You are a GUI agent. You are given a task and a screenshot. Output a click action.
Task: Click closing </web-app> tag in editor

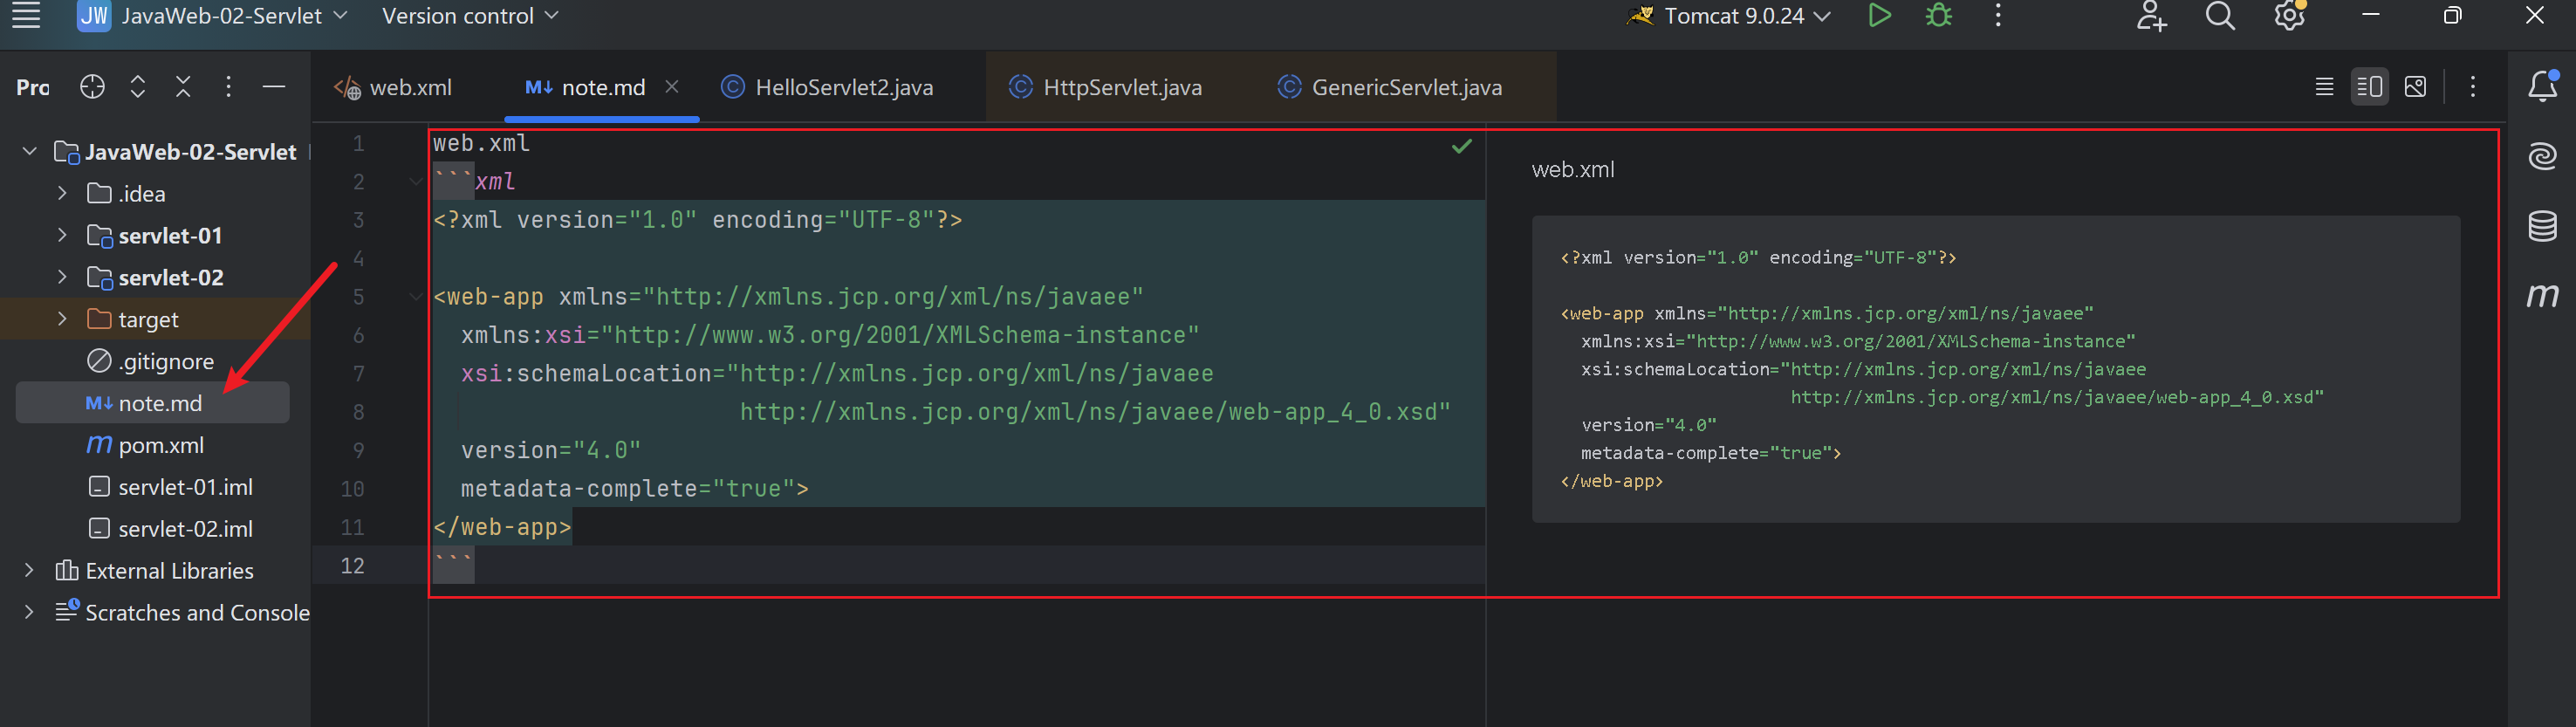pyautogui.click(x=502, y=527)
